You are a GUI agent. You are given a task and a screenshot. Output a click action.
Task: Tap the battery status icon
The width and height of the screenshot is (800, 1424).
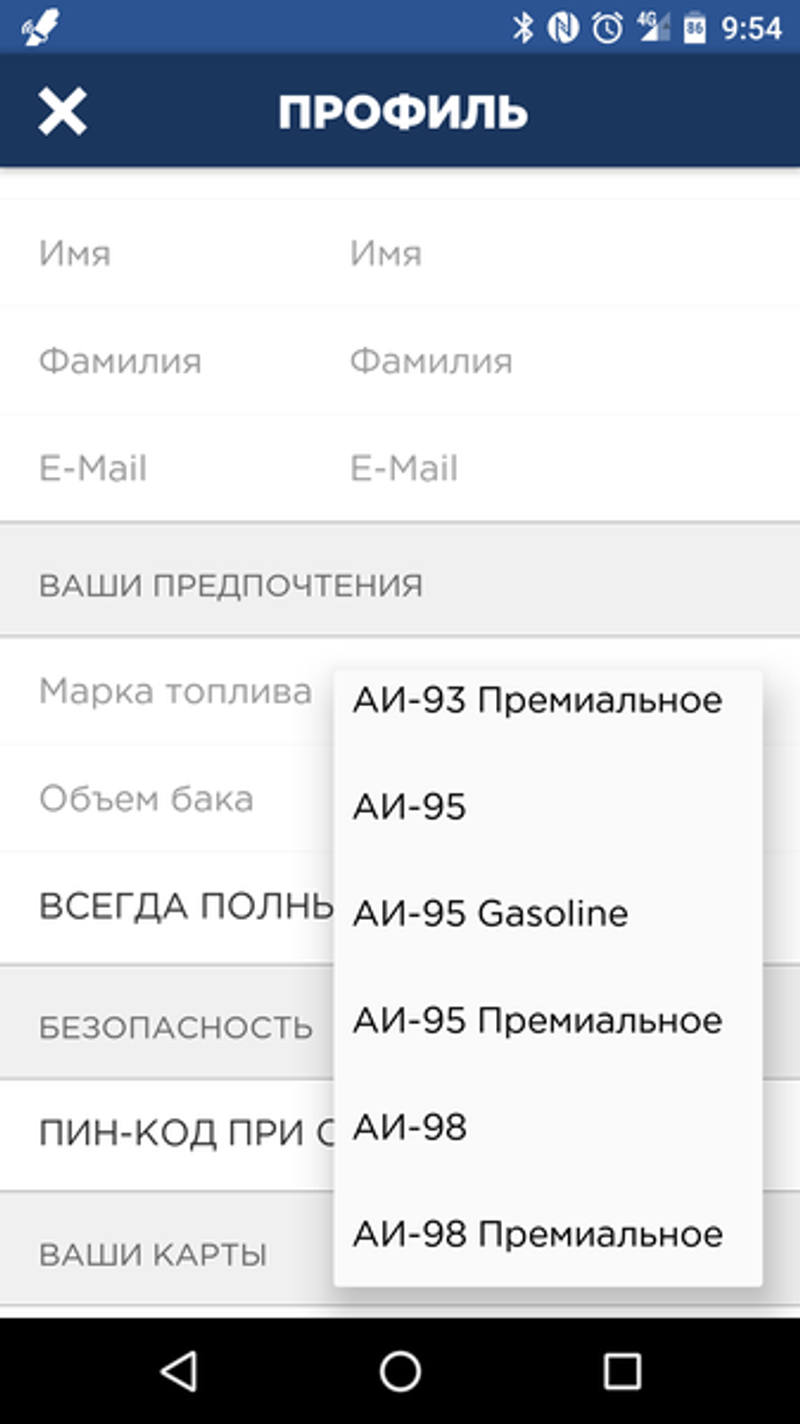click(694, 28)
